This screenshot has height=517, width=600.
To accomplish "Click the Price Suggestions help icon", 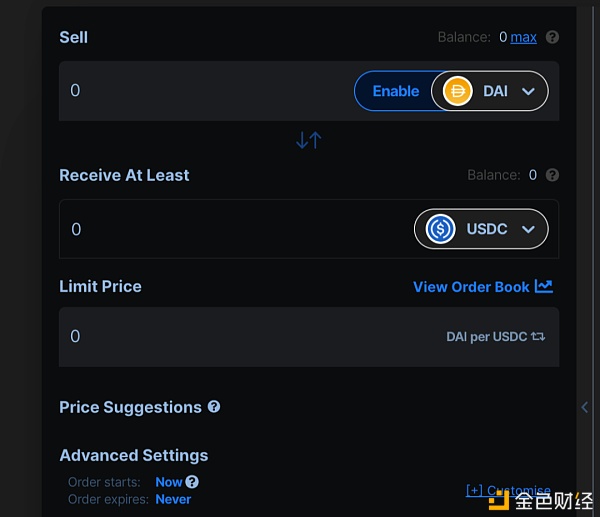I will pos(214,407).
